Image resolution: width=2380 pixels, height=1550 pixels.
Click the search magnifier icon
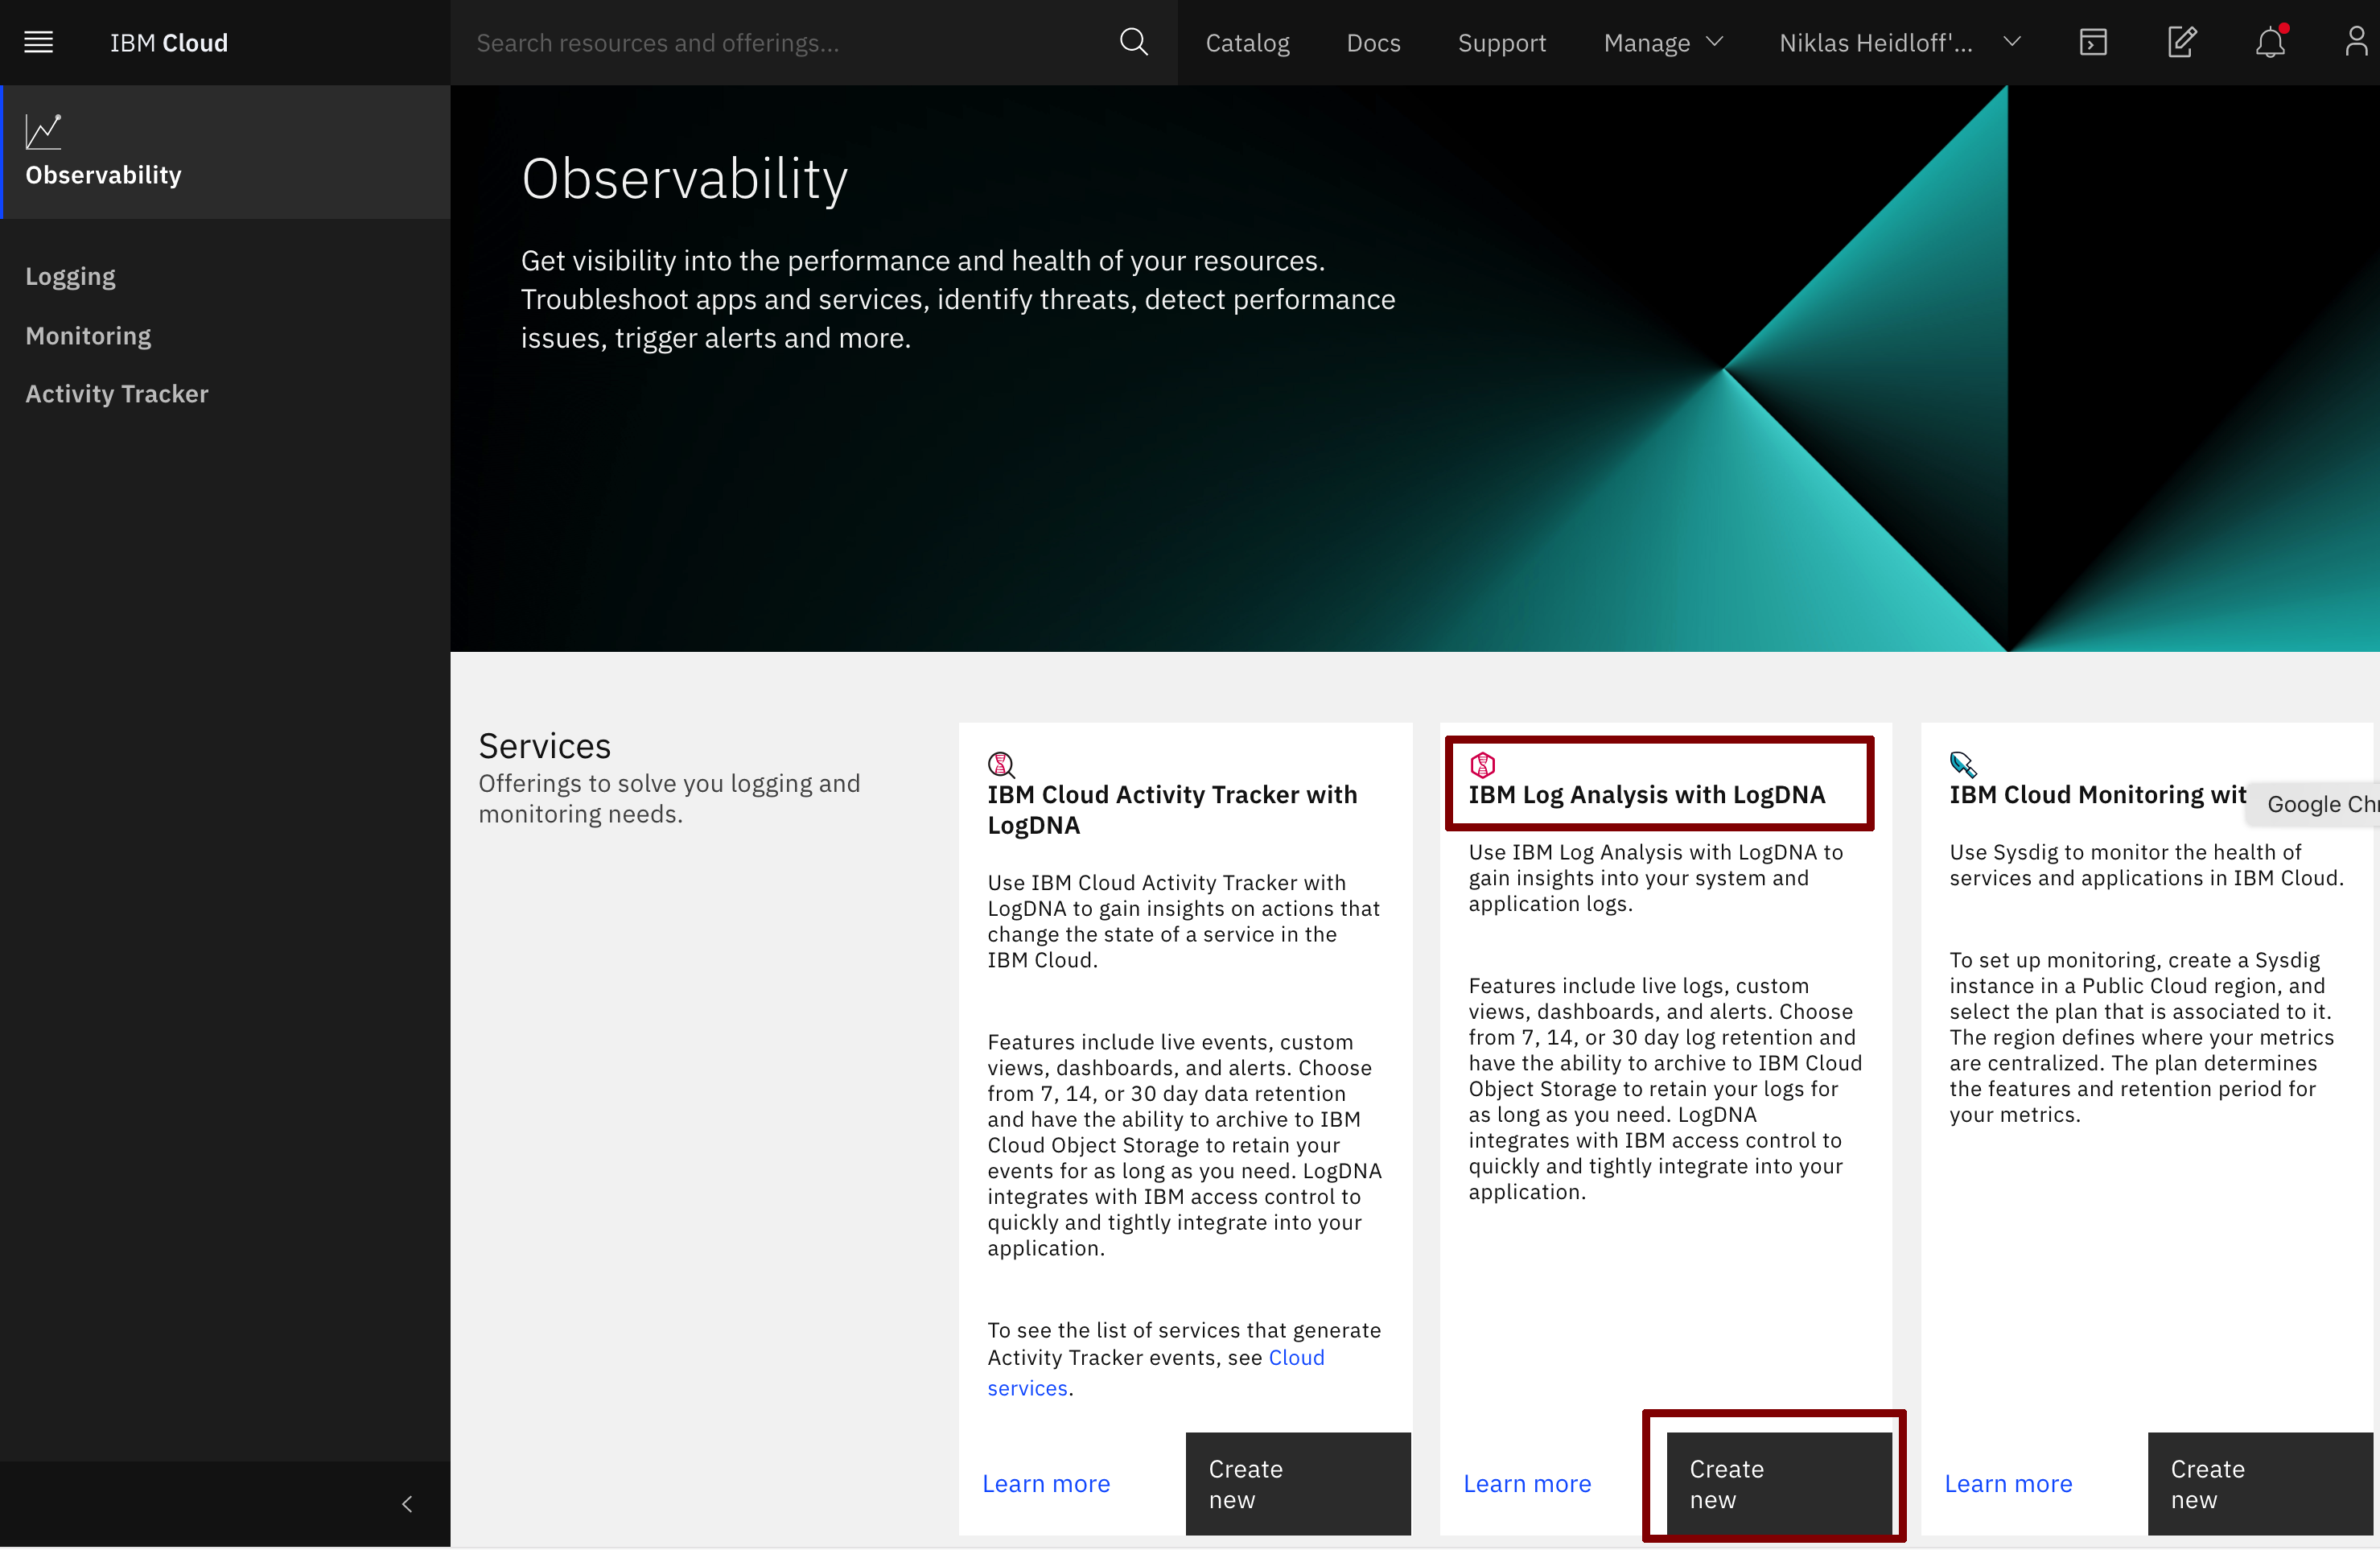[x=1133, y=42]
